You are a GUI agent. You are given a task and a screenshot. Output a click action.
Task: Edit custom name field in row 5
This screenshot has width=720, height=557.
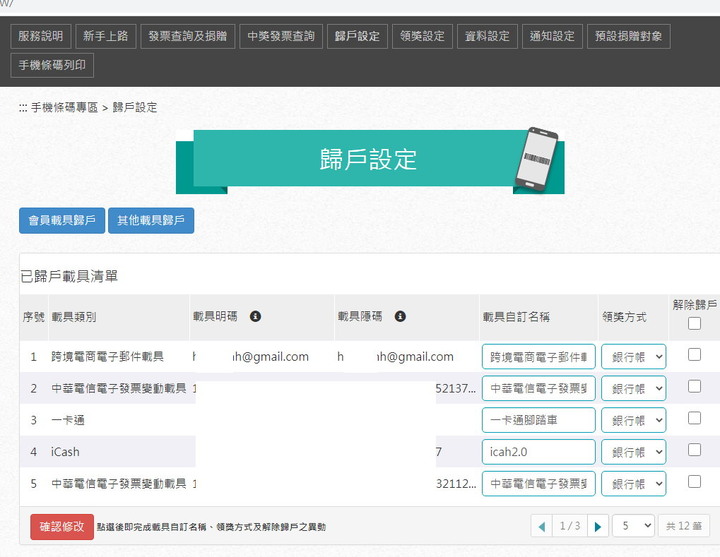[539, 484]
